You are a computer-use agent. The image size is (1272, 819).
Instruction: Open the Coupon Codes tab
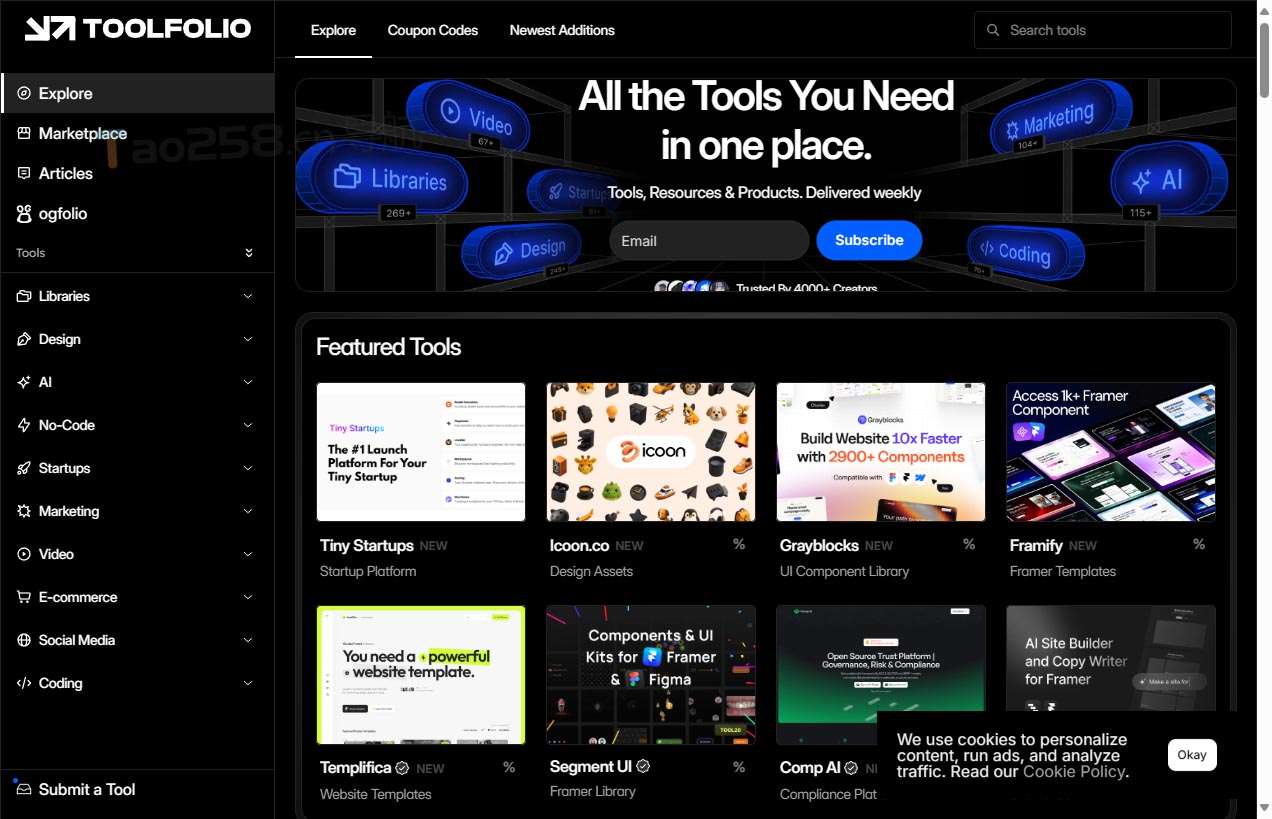point(433,30)
